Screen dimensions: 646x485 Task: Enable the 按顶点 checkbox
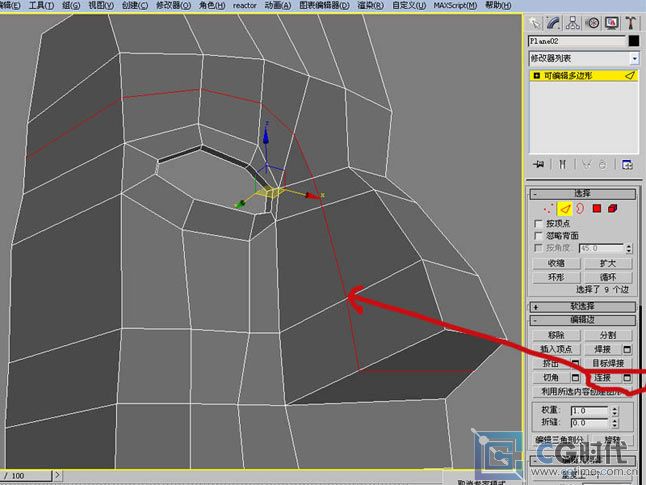click(539, 224)
